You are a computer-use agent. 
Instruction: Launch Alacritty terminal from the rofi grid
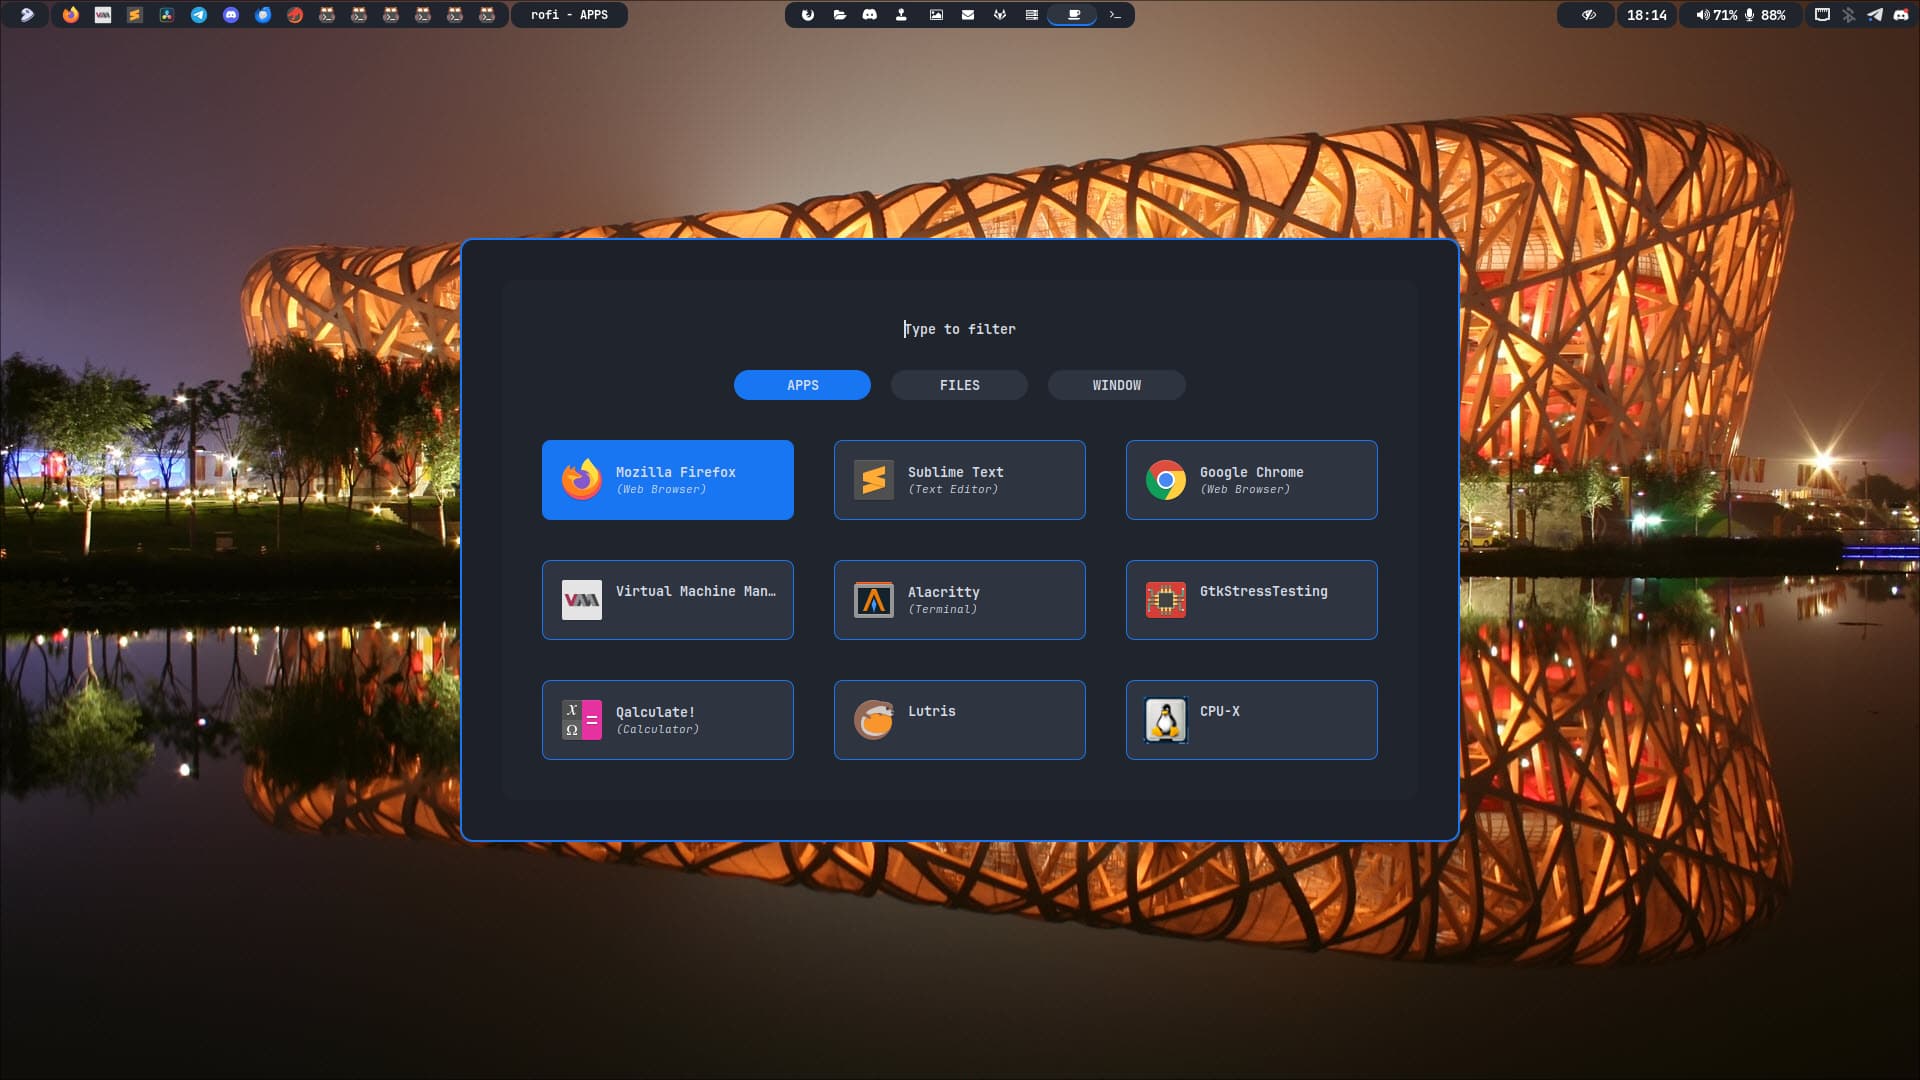click(960, 600)
